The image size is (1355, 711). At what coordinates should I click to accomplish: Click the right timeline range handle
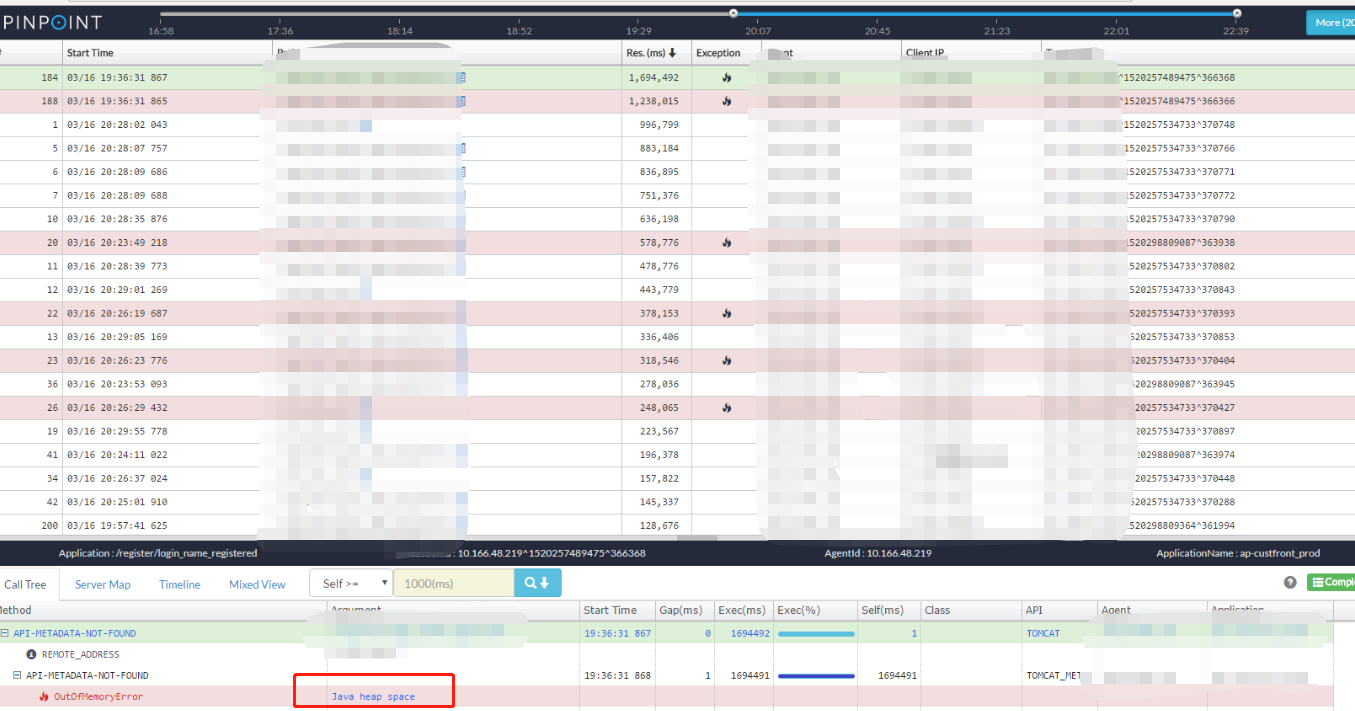1237,13
